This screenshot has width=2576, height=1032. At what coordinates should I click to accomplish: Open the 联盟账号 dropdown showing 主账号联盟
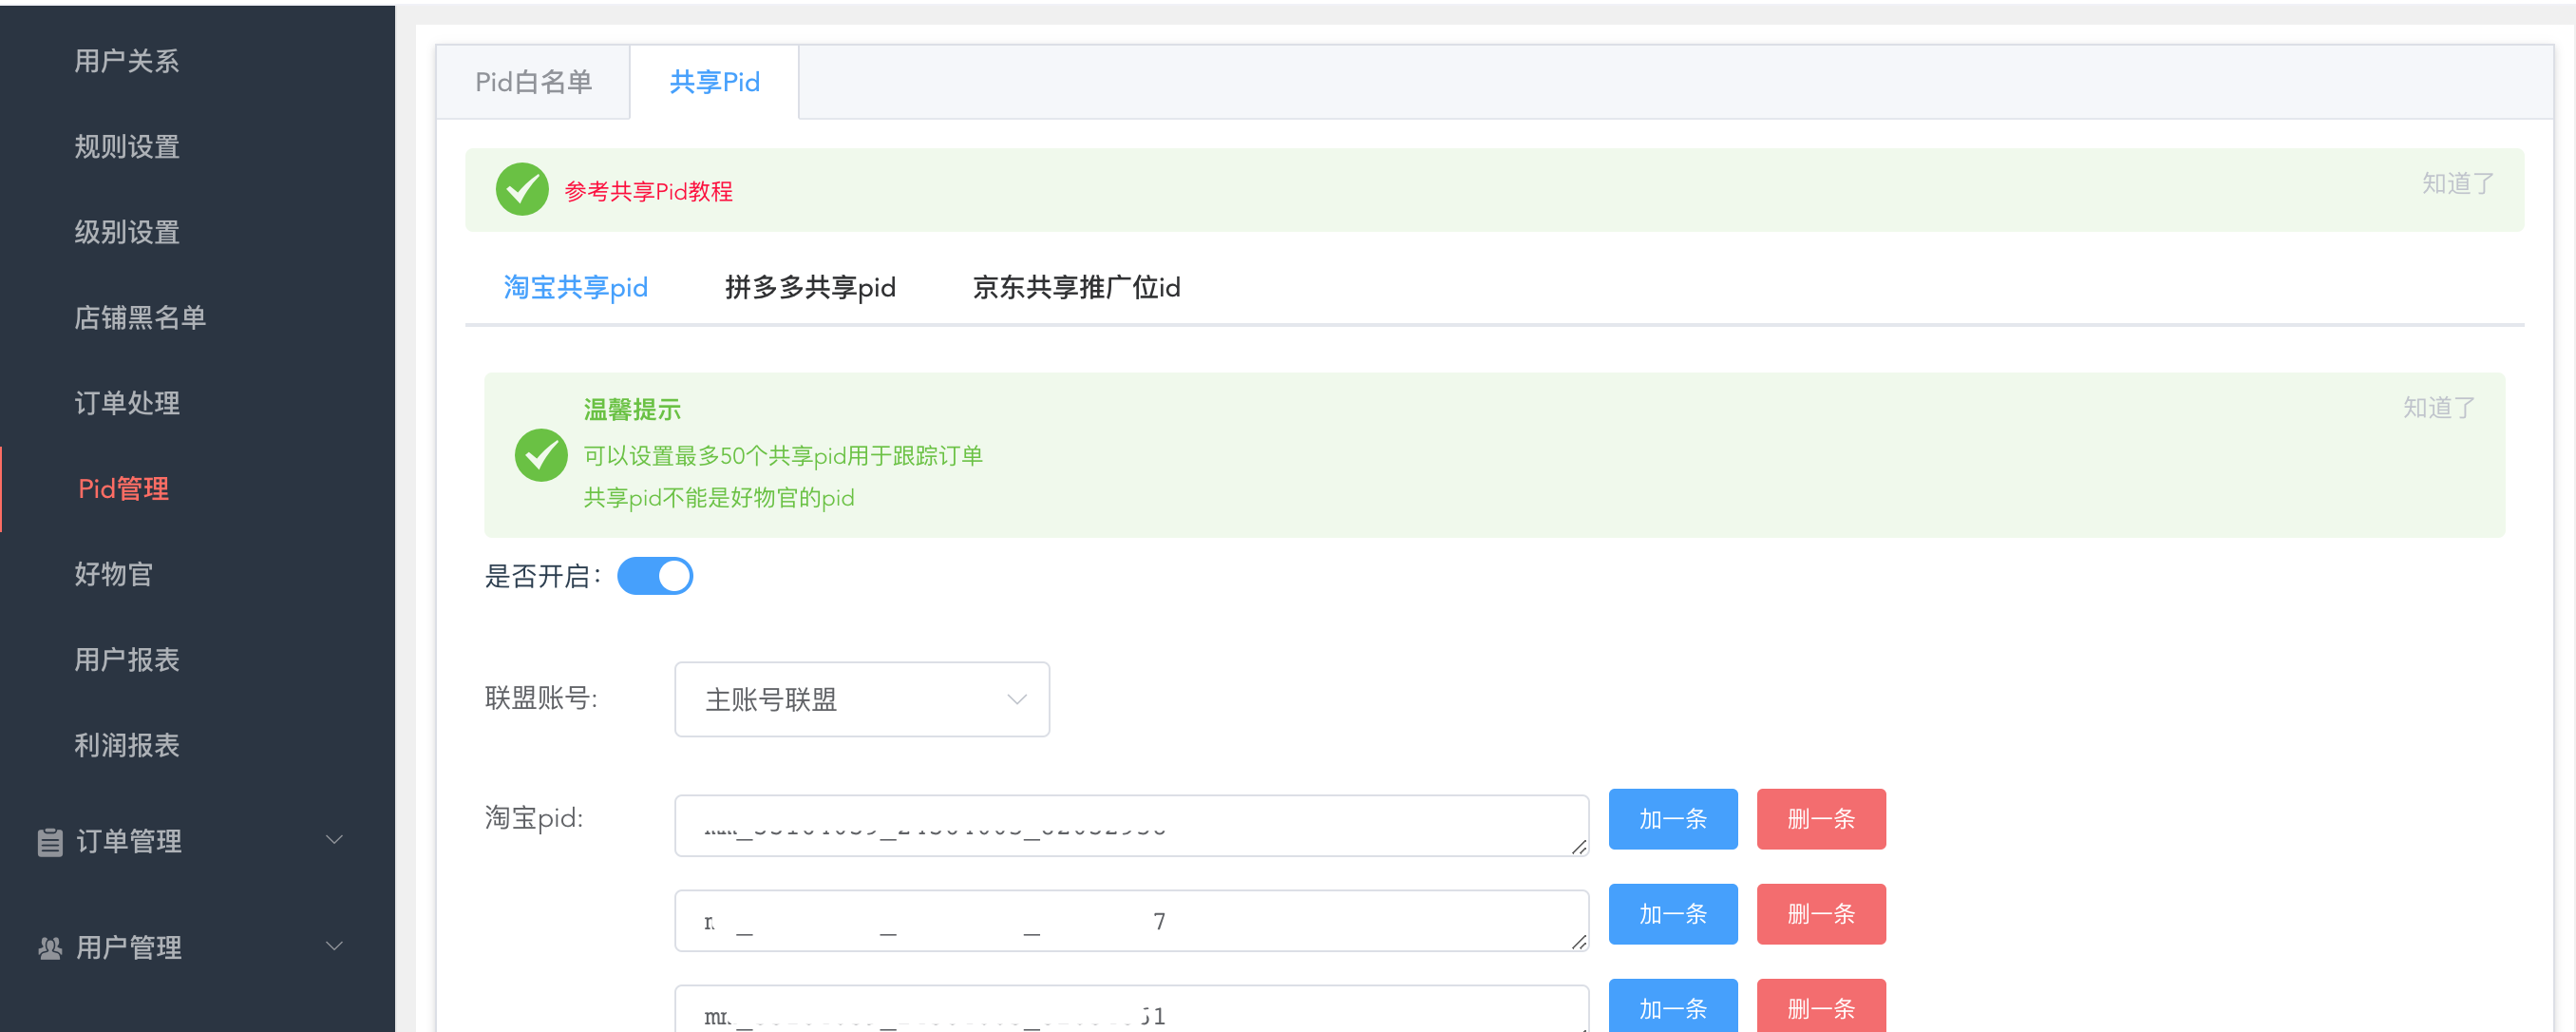coord(861,699)
